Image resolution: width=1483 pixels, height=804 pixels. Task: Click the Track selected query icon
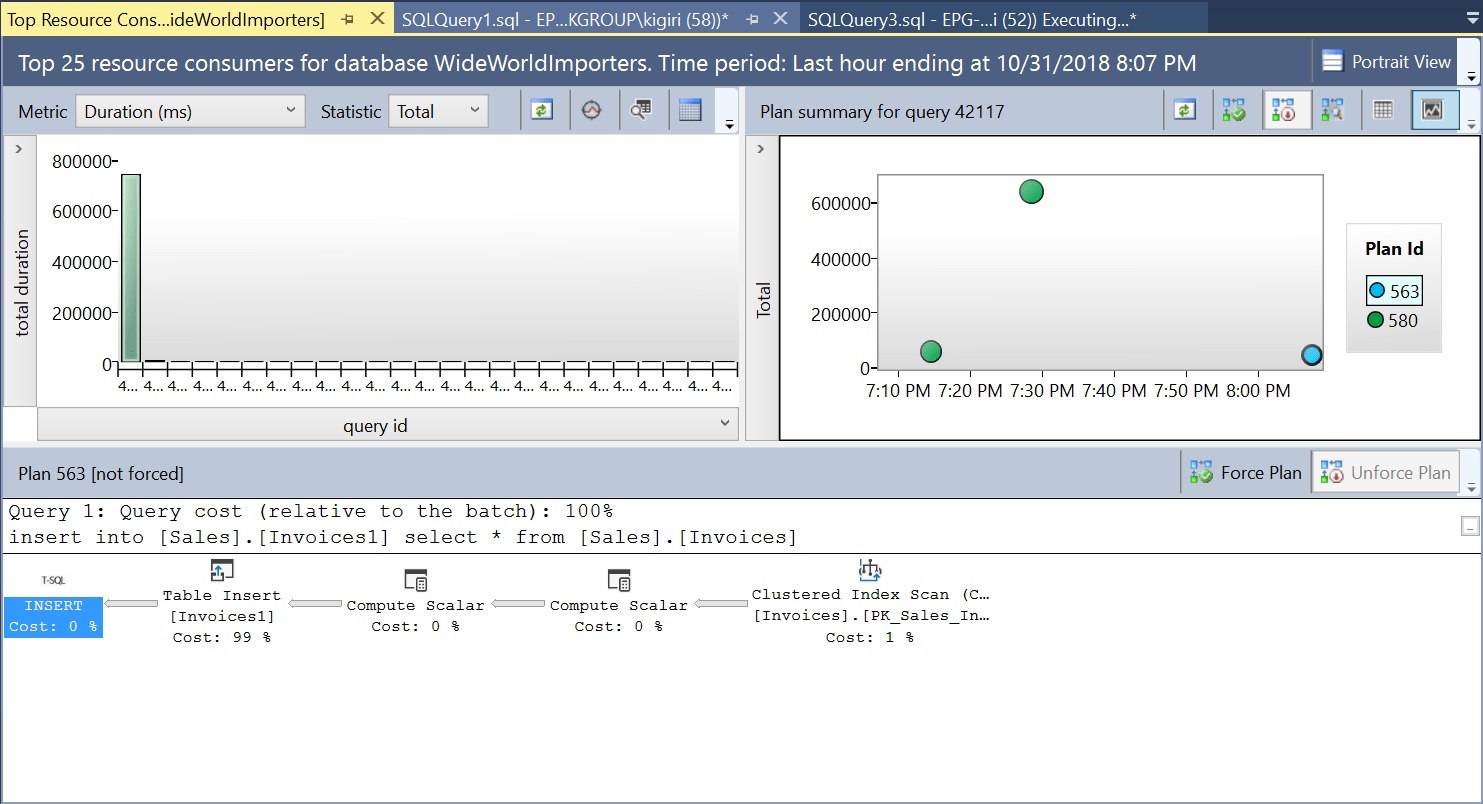point(592,111)
